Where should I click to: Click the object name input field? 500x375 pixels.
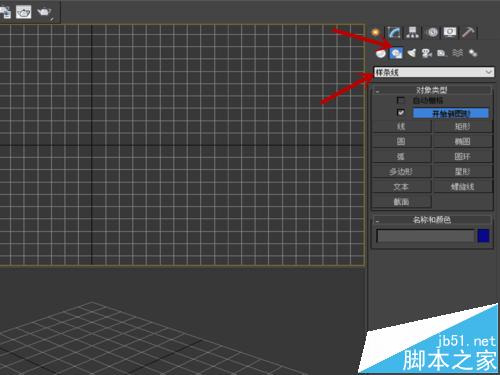[x=425, y=236]
